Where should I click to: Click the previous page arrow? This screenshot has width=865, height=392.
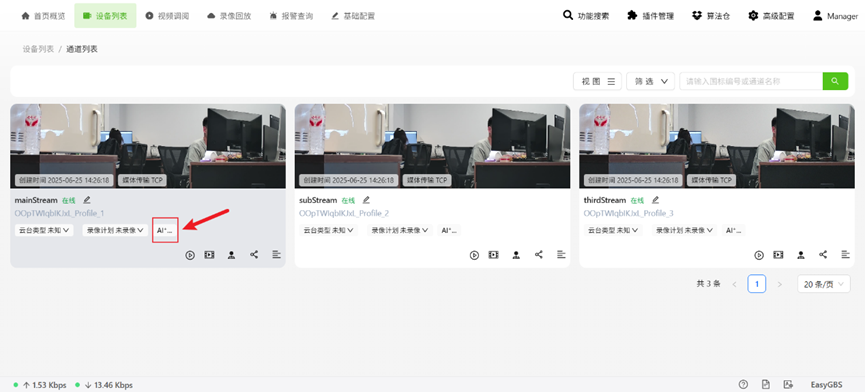point(734,284)
